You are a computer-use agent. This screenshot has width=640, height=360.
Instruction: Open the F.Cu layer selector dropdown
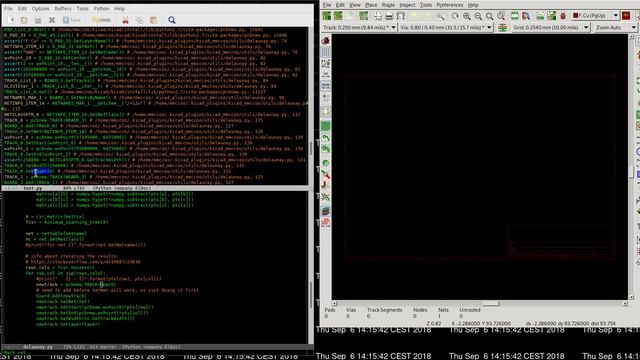coord(595,16)
